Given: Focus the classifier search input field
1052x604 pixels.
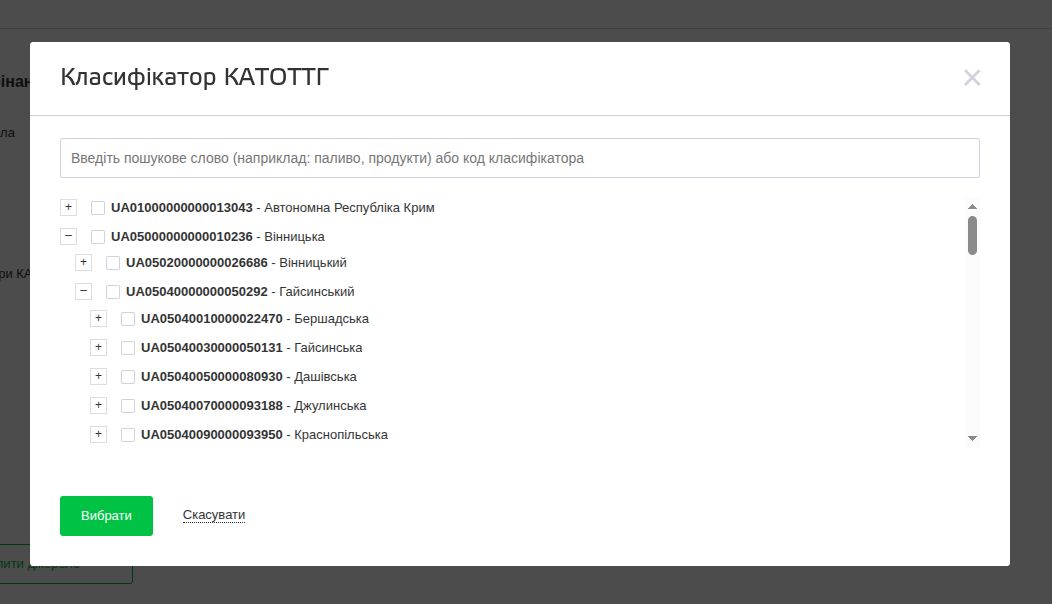Looking at the screenshot, I should click(519, 158).
